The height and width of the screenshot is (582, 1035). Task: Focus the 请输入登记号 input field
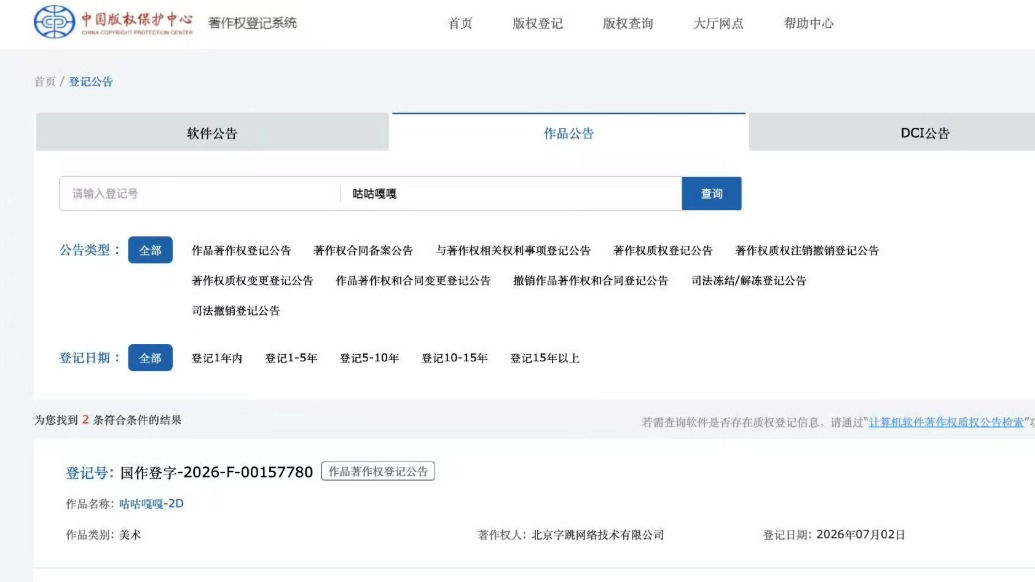pyautogui.click(x=199, y=193)
